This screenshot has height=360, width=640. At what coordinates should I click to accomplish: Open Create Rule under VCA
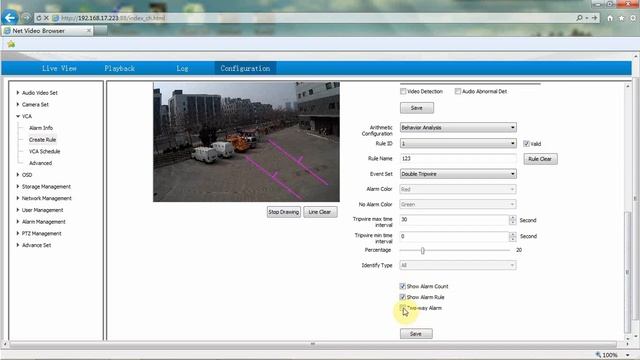42,140
